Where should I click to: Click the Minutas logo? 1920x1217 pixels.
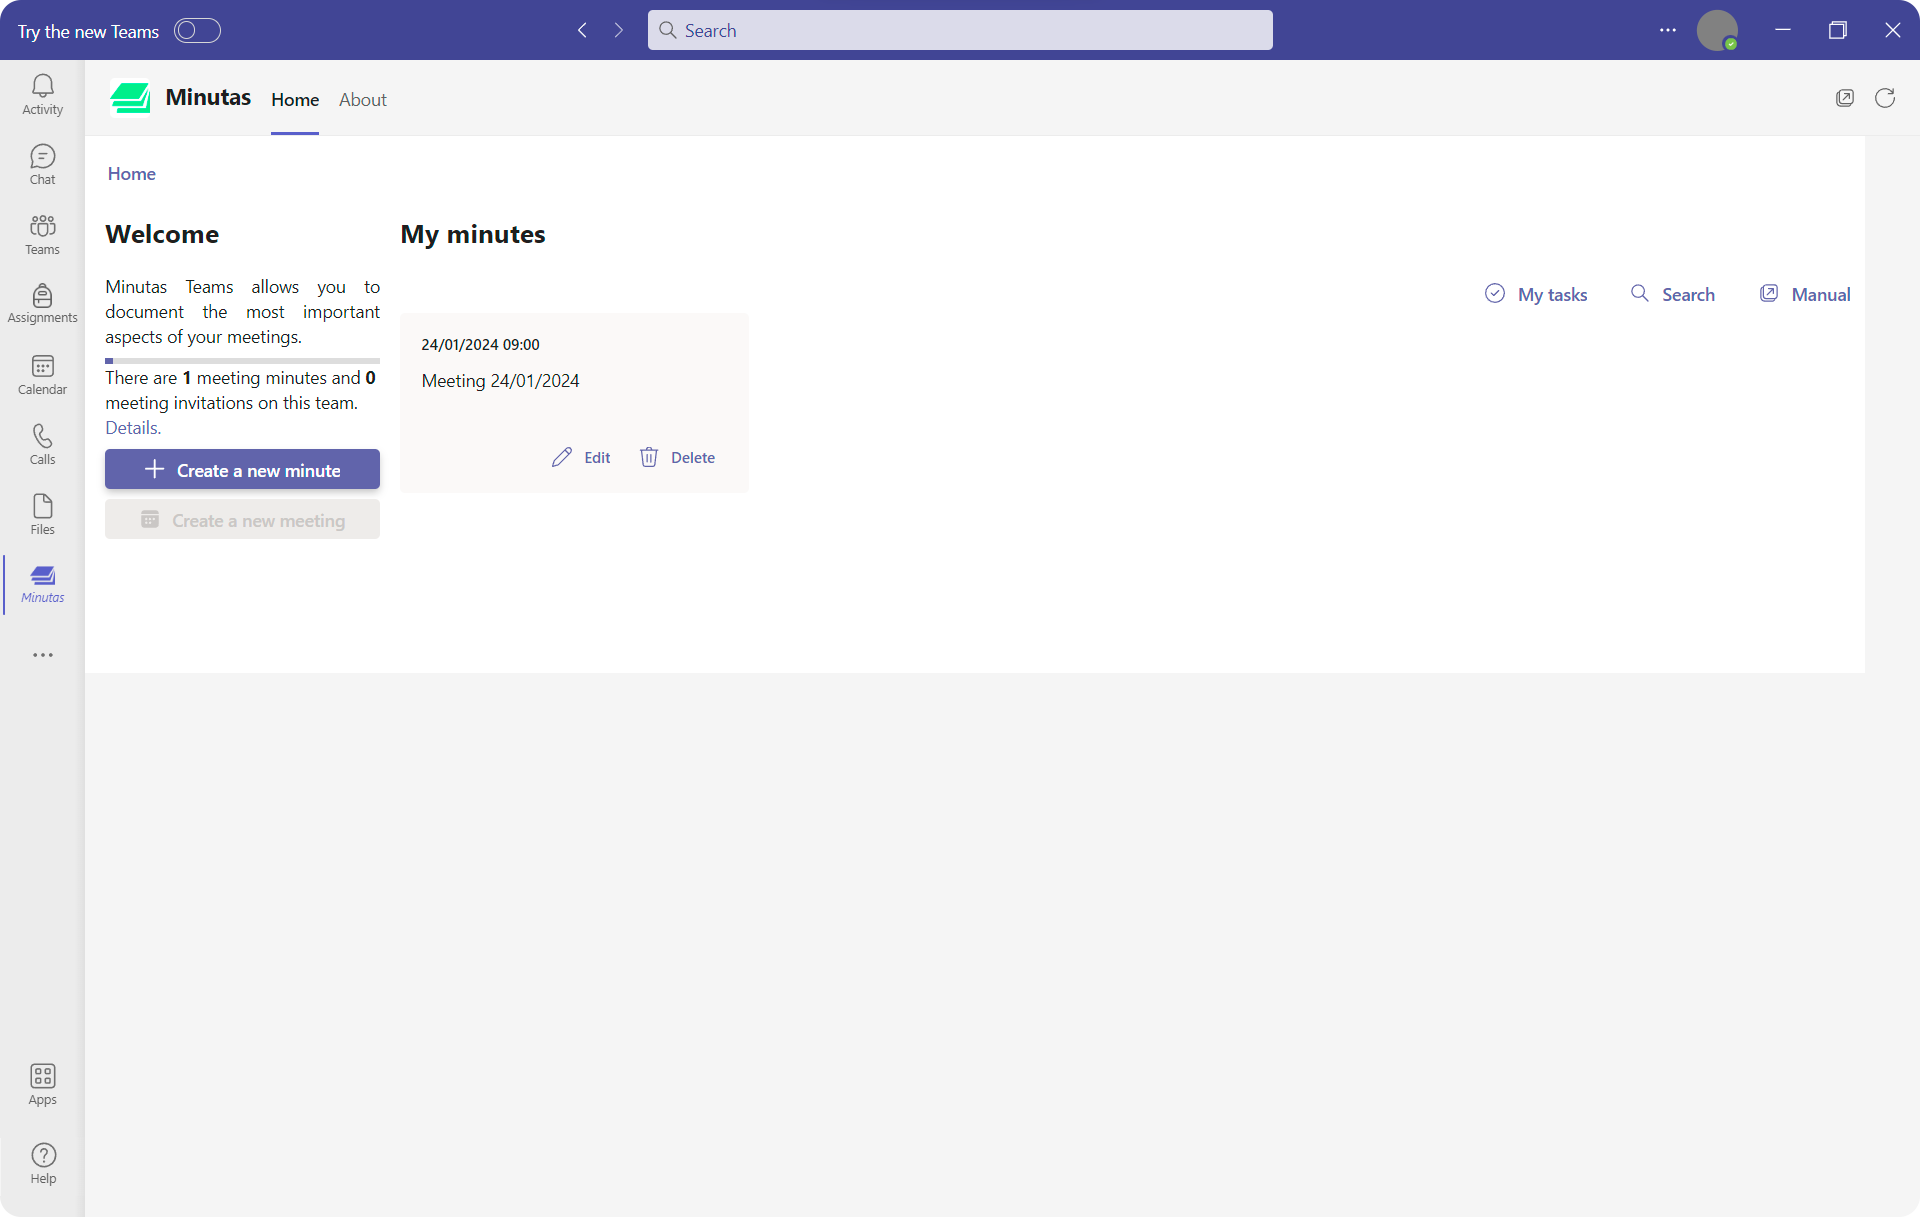(130, 98)
